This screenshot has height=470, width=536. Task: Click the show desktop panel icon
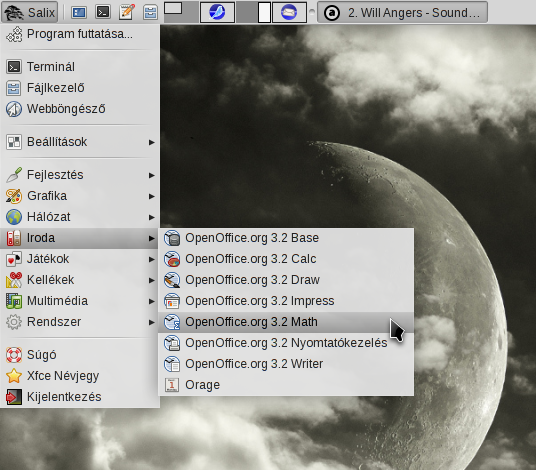coord(79,12)
